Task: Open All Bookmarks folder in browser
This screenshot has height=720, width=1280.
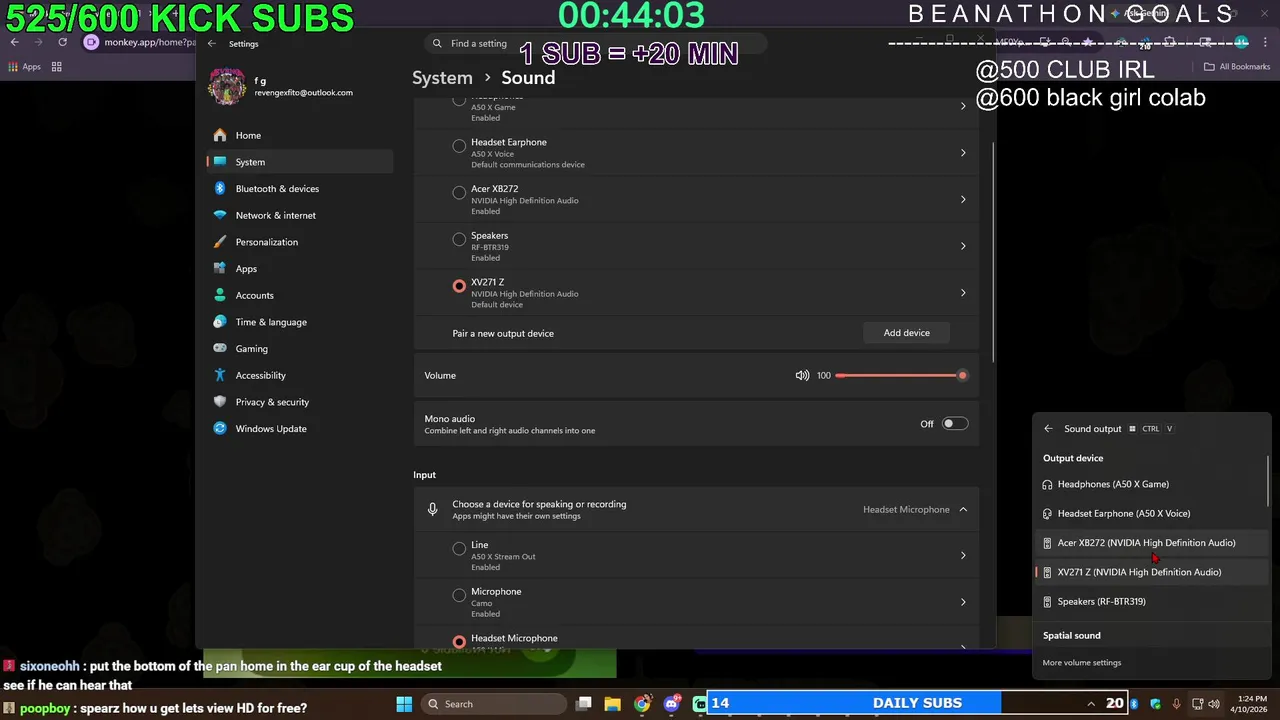Action: [x=1237, y=67]
